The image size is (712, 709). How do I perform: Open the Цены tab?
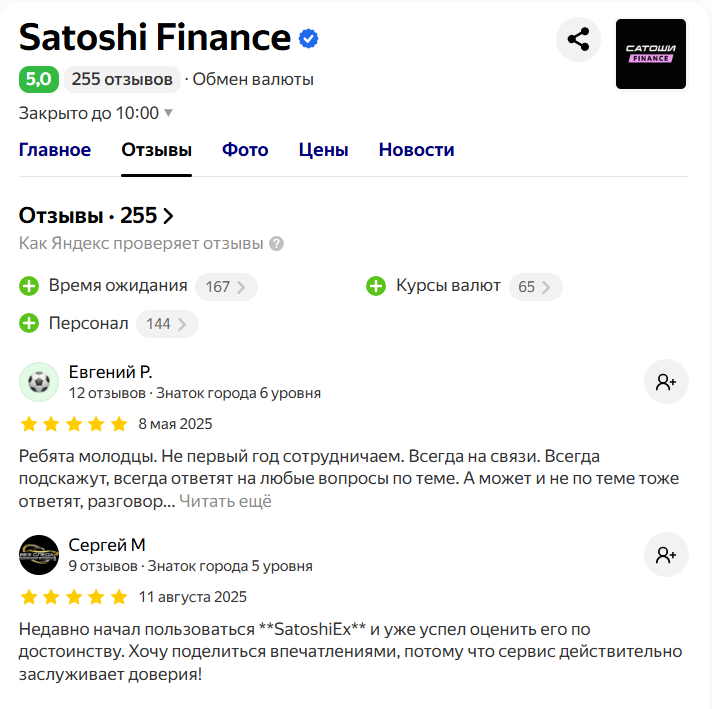click(323, 150)
